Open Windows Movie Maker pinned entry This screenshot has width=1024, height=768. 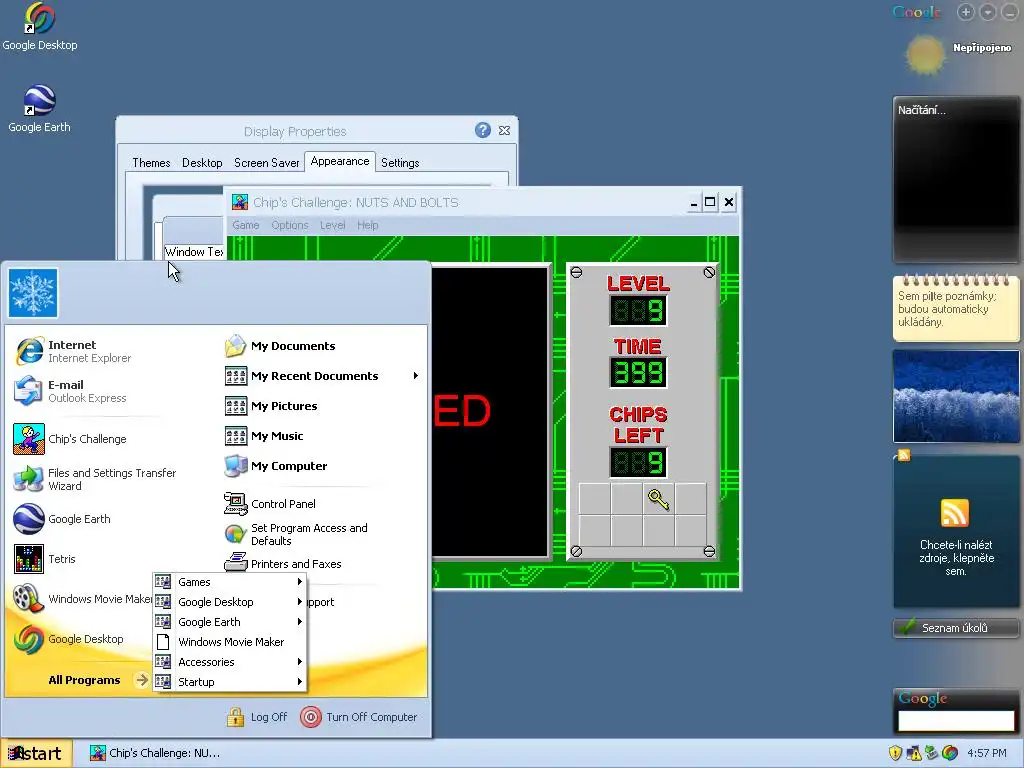tap(82, 599)
